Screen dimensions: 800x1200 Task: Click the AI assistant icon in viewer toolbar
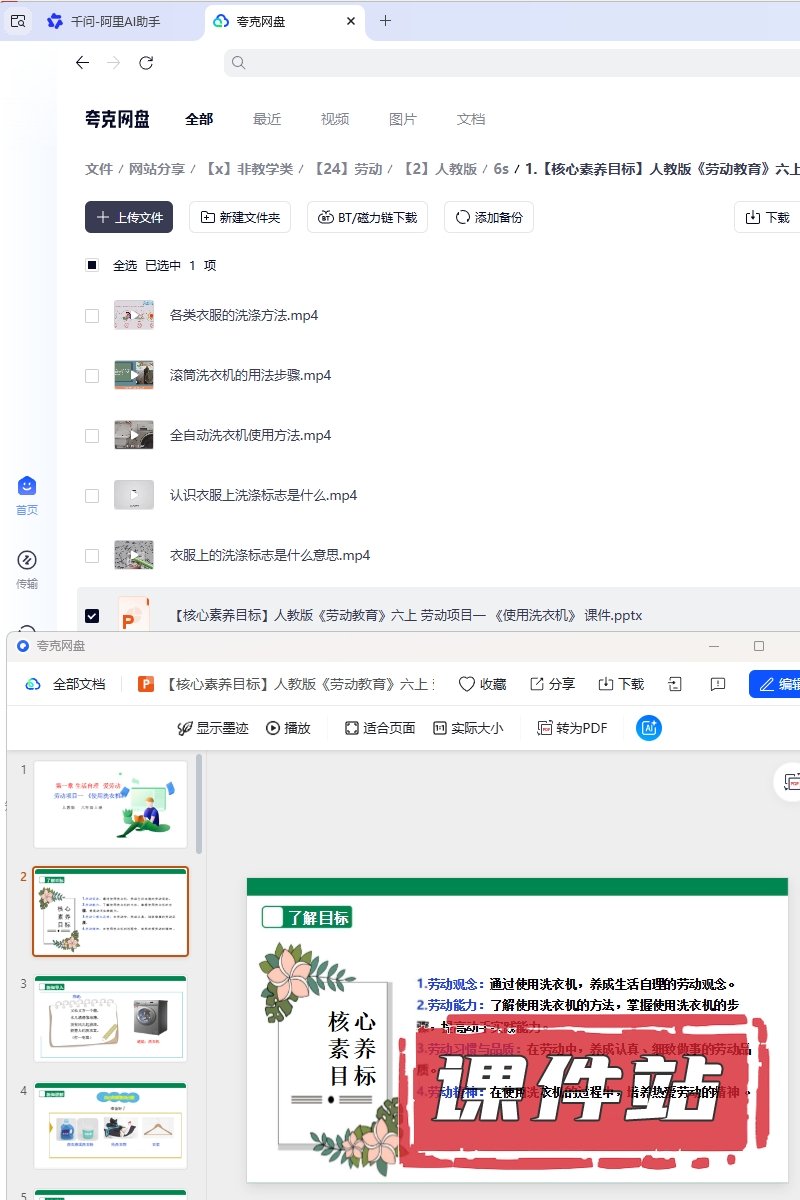pyautogui.click(x=649, y=728)
